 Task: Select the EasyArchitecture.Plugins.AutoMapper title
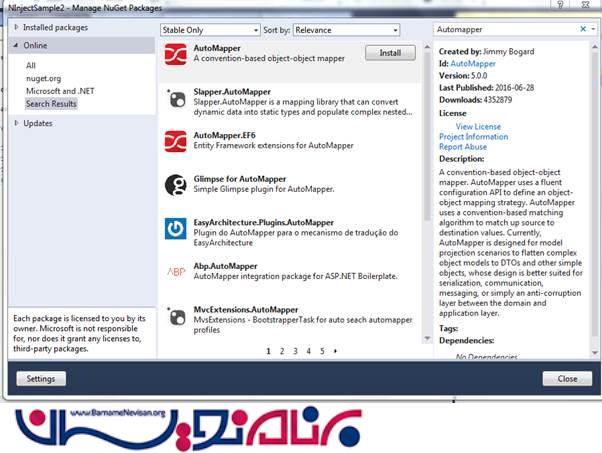[x=263, y=223]
